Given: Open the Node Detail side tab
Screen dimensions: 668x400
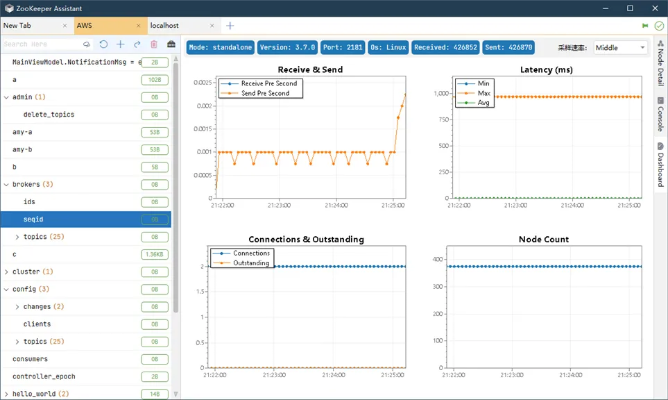Looking at the screenshot, I should click(x=660, y=63).
